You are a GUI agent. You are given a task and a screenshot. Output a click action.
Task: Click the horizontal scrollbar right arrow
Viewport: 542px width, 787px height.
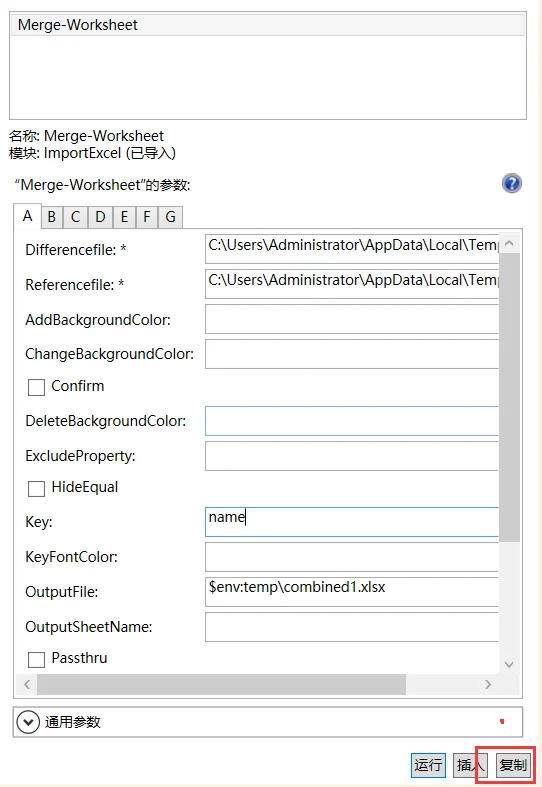(x=487, y=684)
